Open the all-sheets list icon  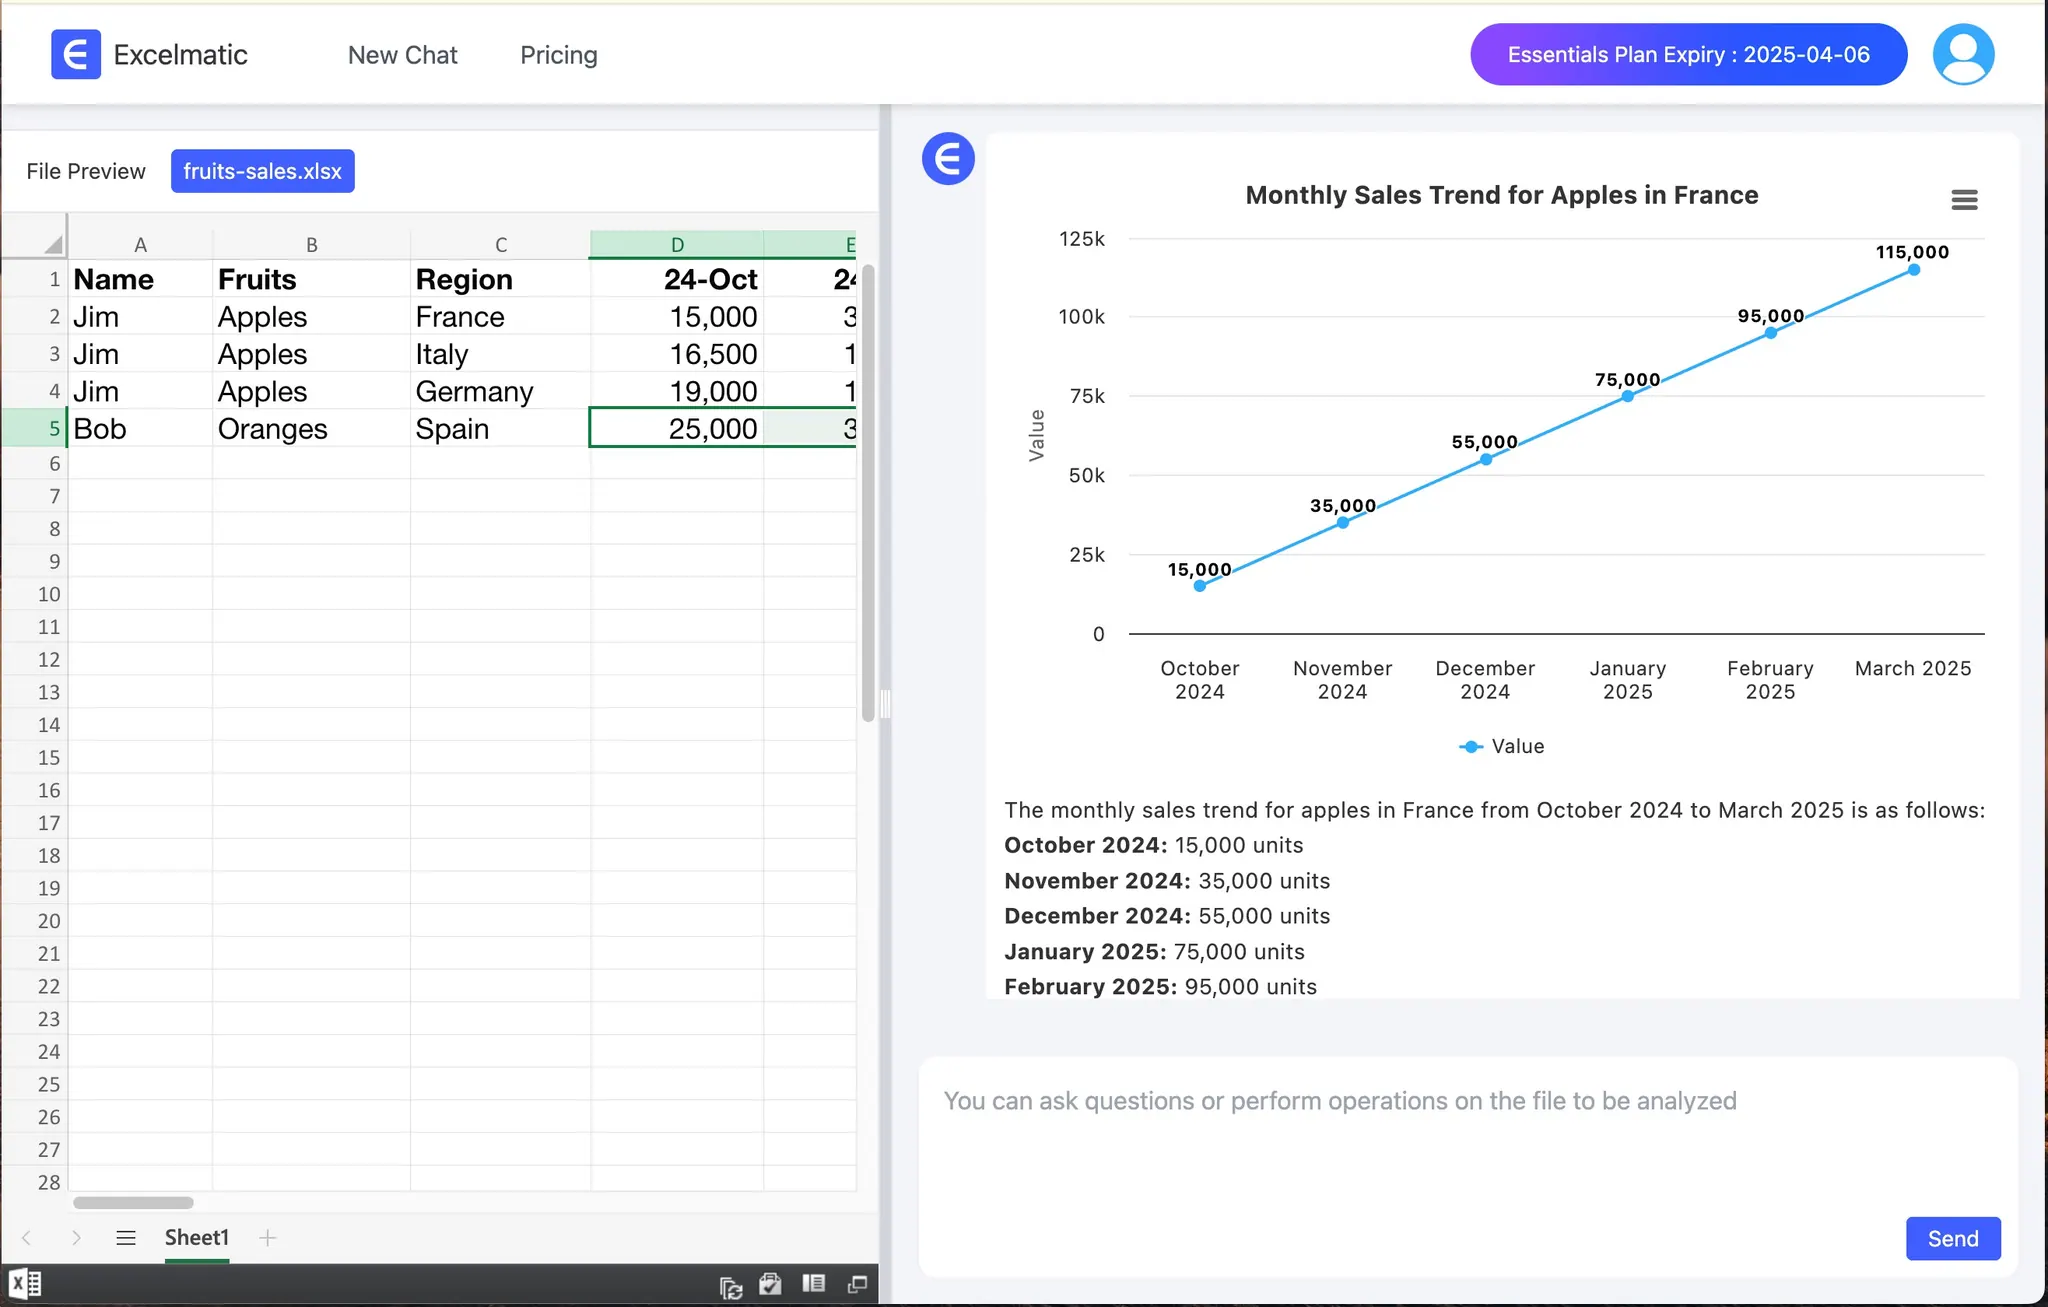click(126, 1238)
